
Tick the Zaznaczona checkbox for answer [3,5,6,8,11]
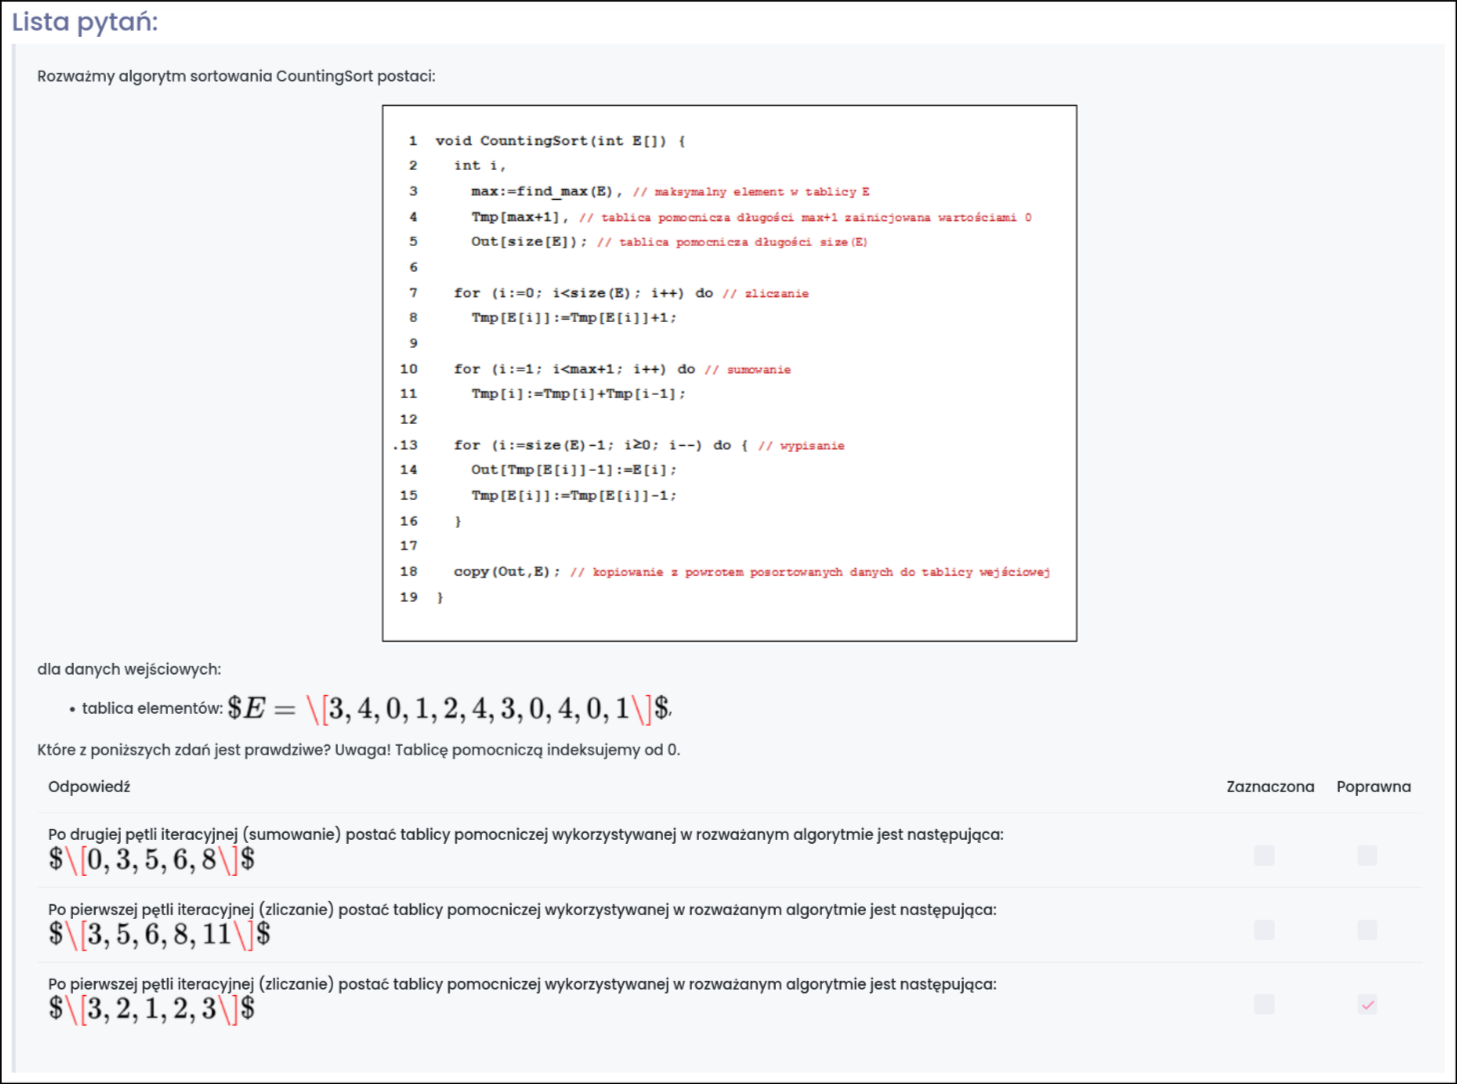point(1264,930)
